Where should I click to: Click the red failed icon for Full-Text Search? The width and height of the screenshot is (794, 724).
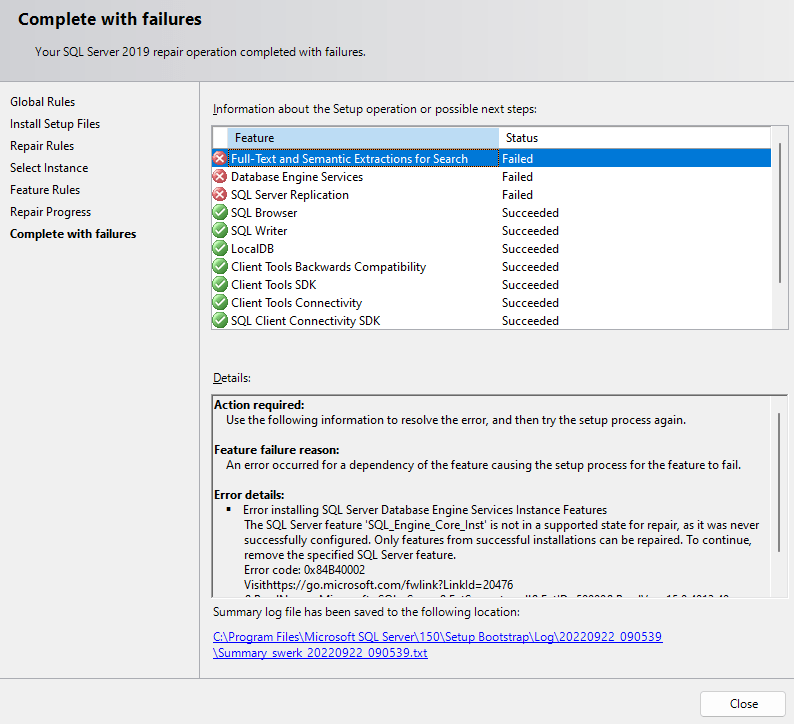click(x=220, y=158)
